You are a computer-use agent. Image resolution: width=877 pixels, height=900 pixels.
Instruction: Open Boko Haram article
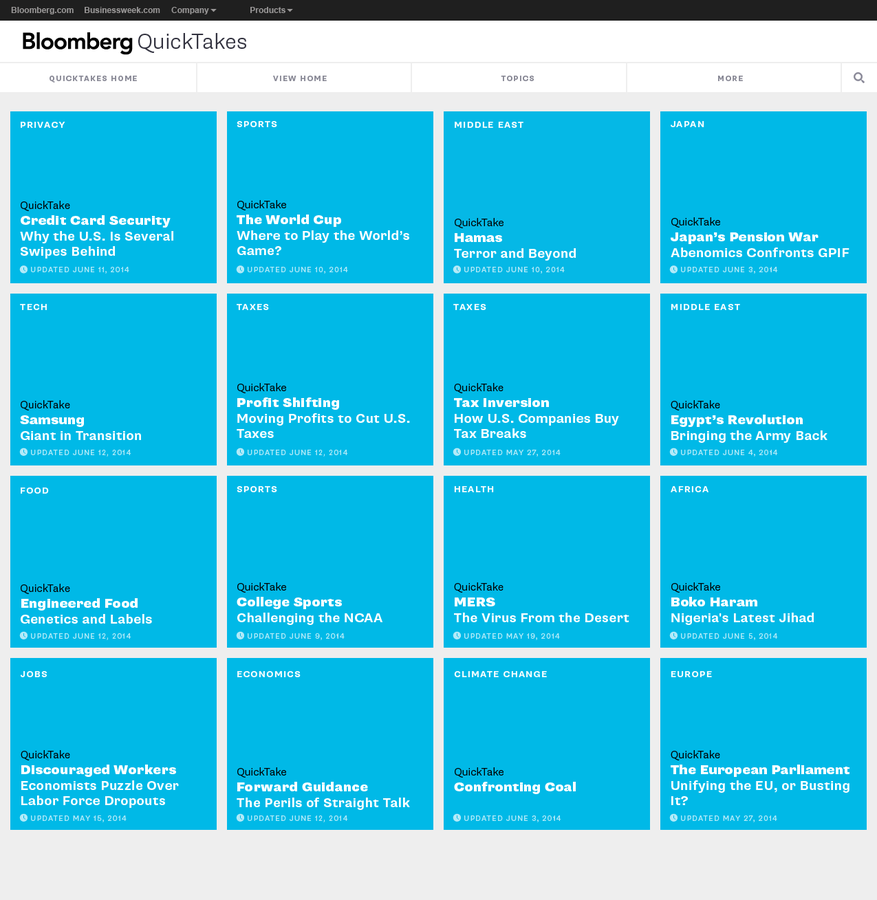[x=763, y=561]
